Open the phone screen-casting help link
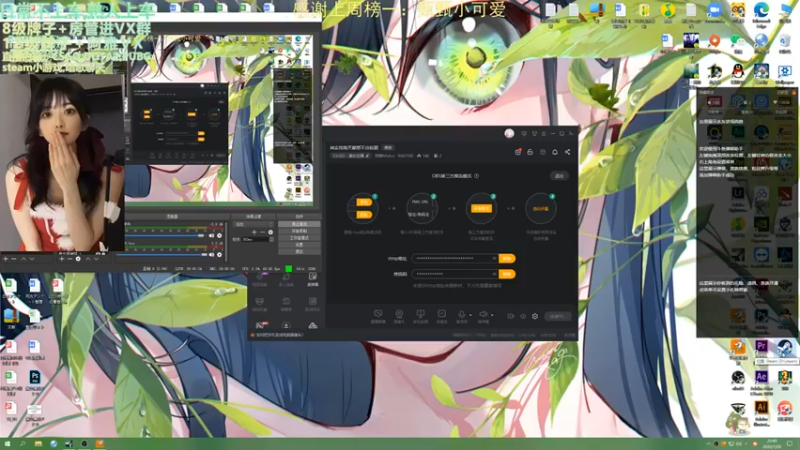Image resolution: width=800 pixels, height=450 pixels. pyautogui.click(x=279, y=335)
